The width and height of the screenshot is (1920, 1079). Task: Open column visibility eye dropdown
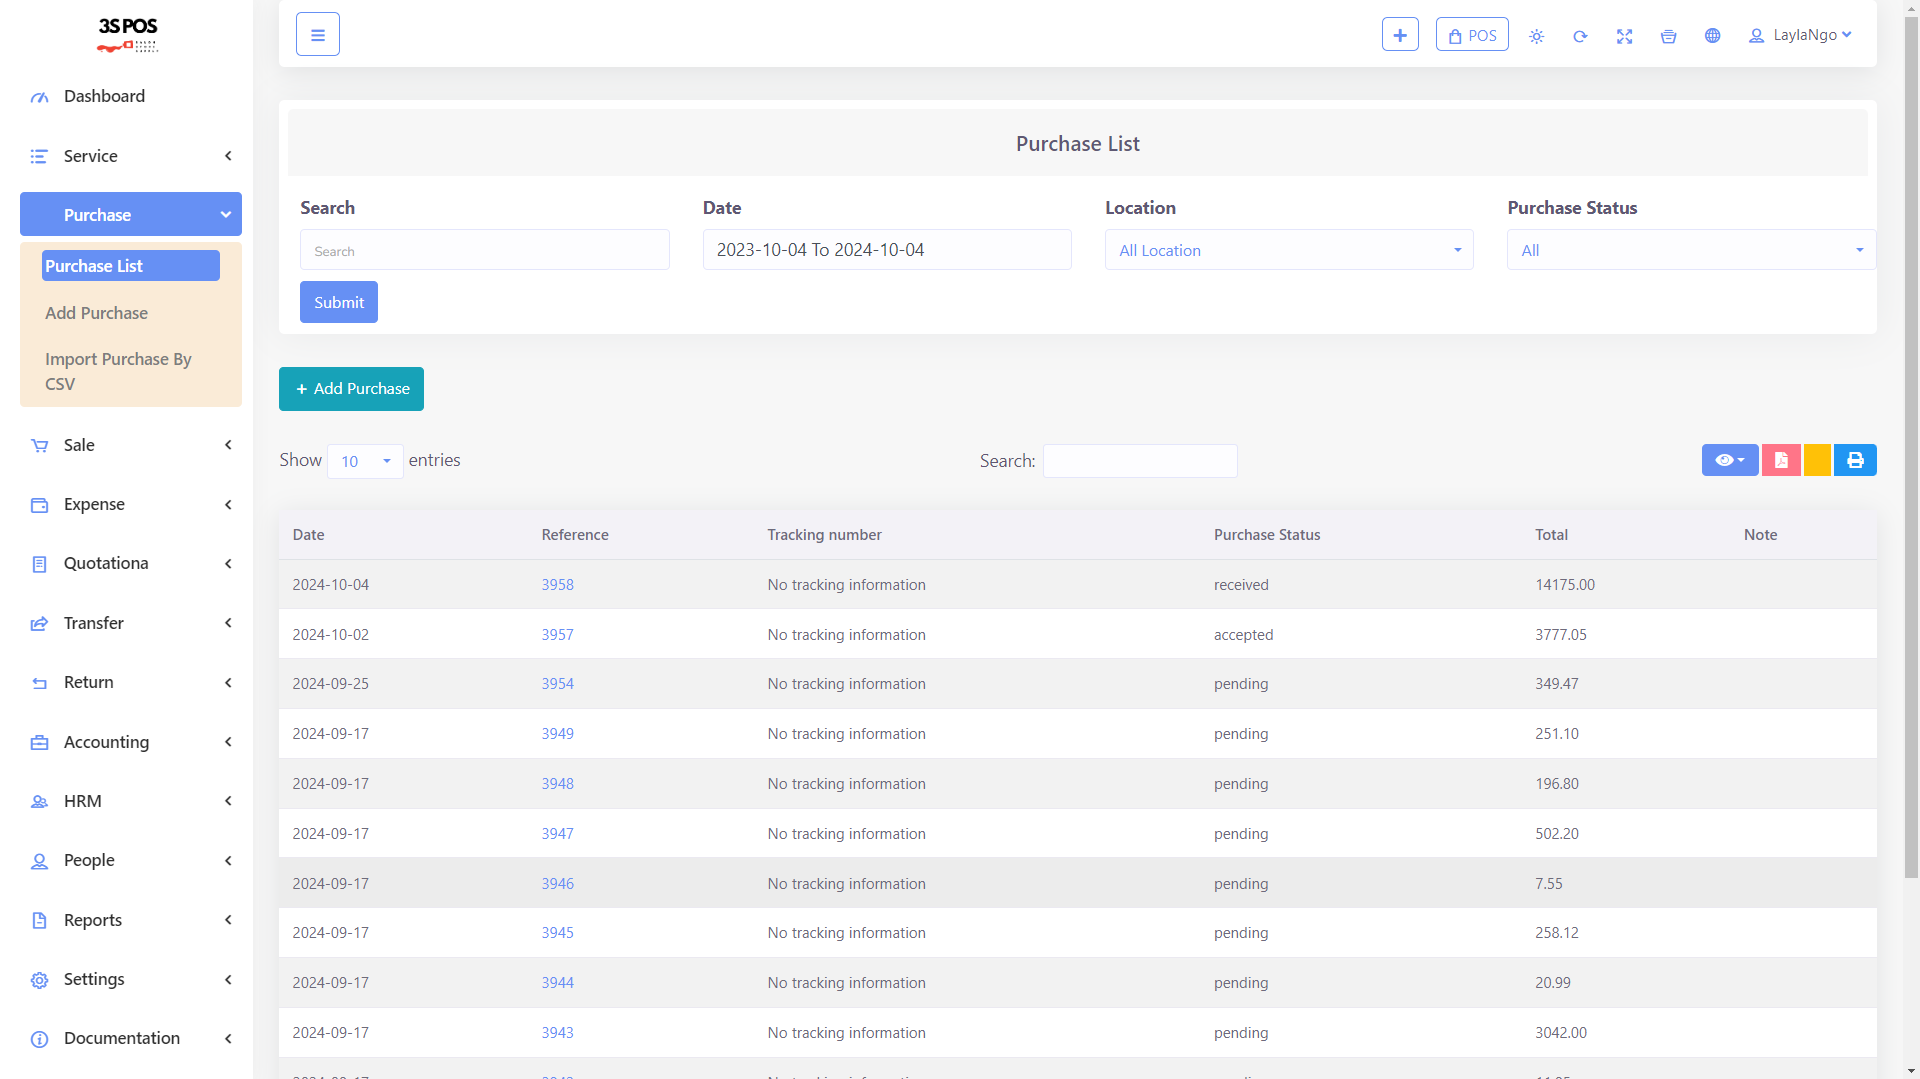click(x=1729, y=460)
